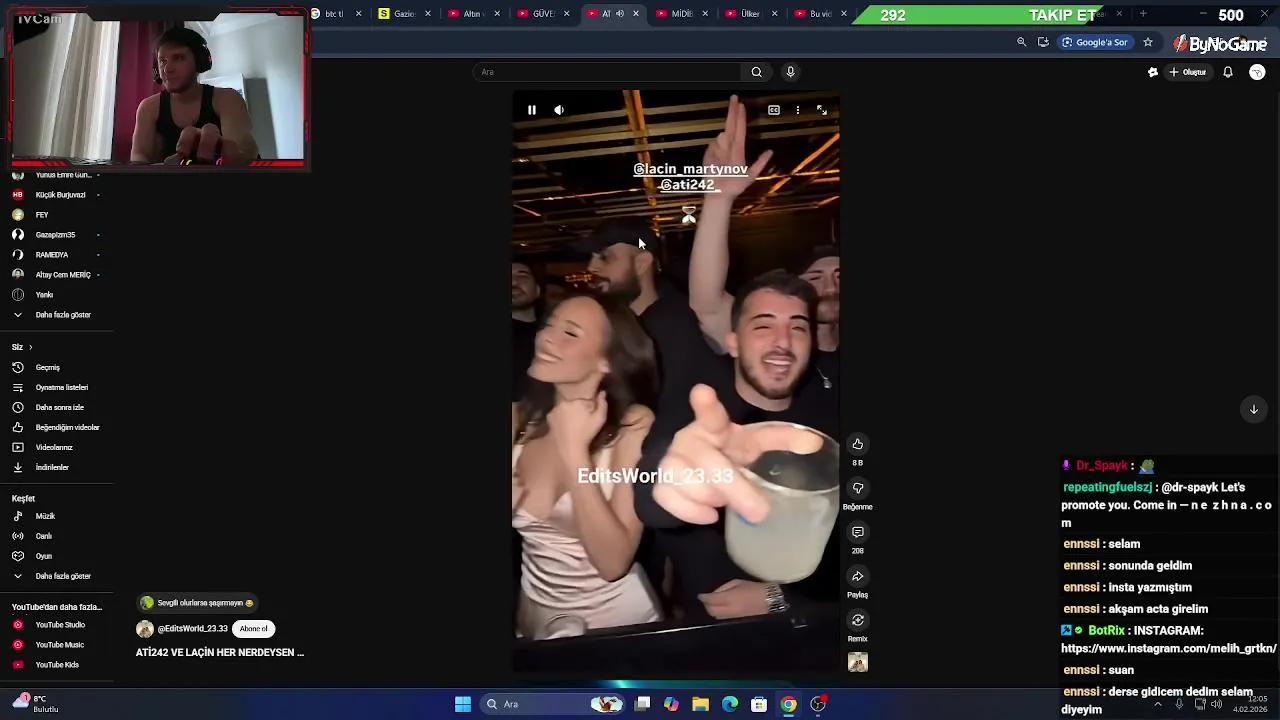Open the sound thumbnail below Remix
The width and height of the screenshot is (1280, 720).
click(x=857, y=662)
